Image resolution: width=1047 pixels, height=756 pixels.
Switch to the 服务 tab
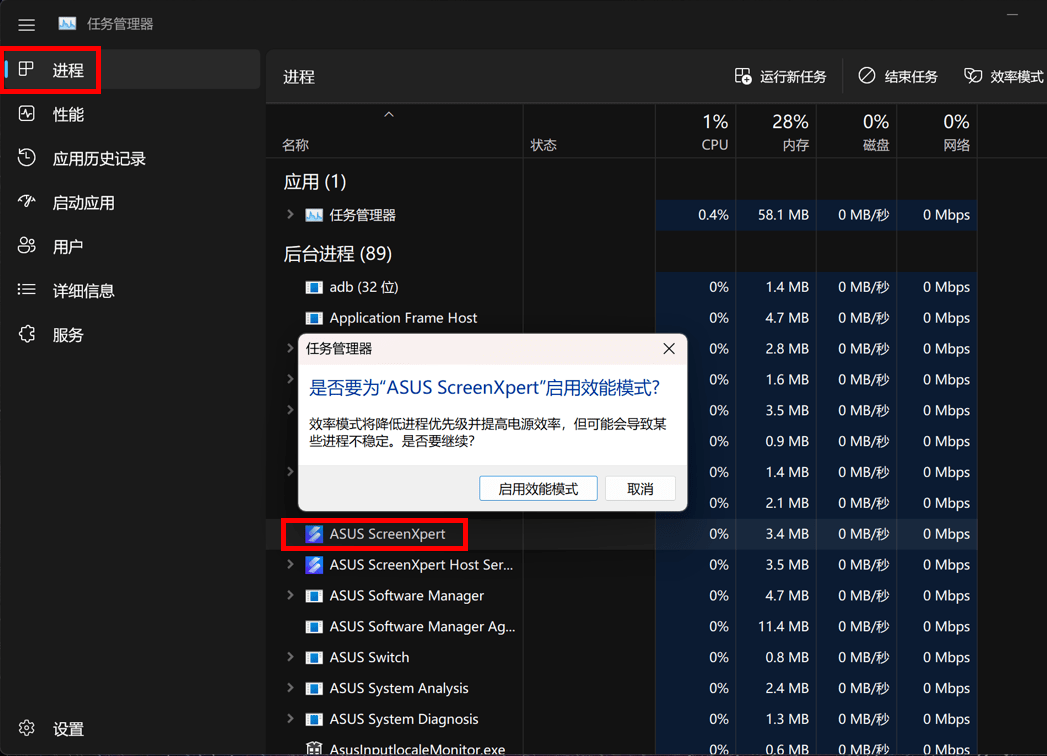pos(132,335)
